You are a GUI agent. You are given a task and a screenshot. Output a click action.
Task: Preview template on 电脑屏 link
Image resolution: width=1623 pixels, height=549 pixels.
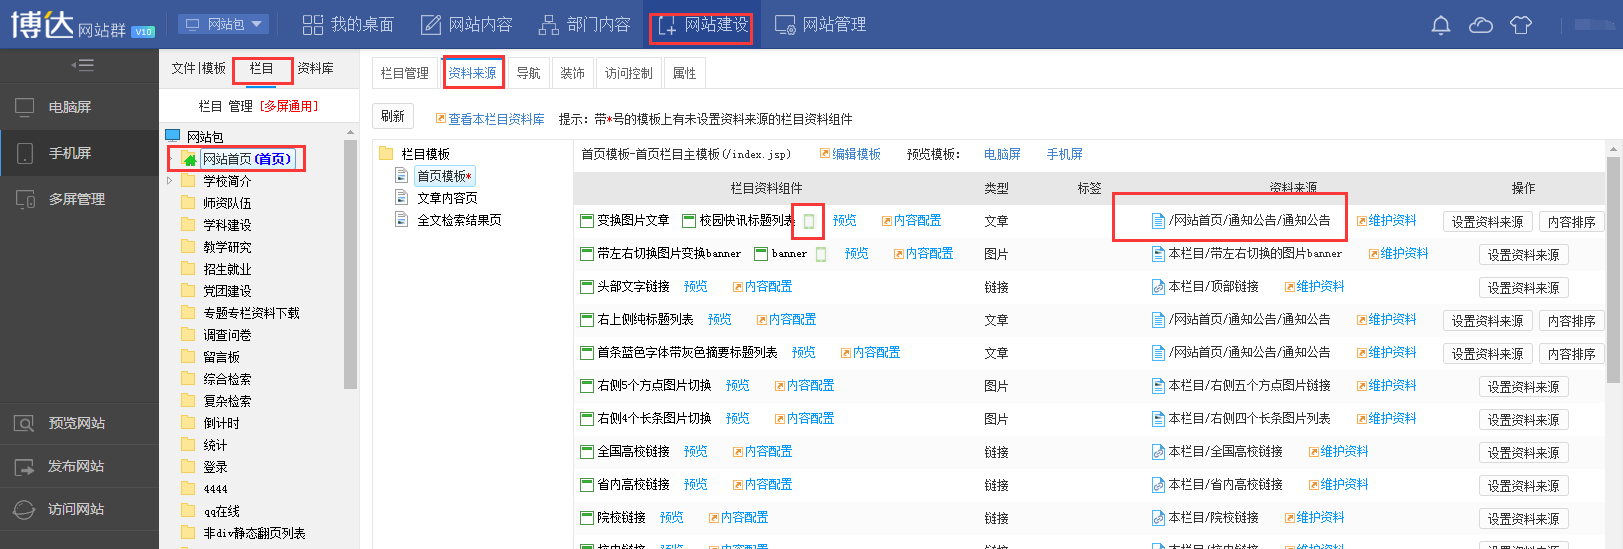click(1002, 154)
